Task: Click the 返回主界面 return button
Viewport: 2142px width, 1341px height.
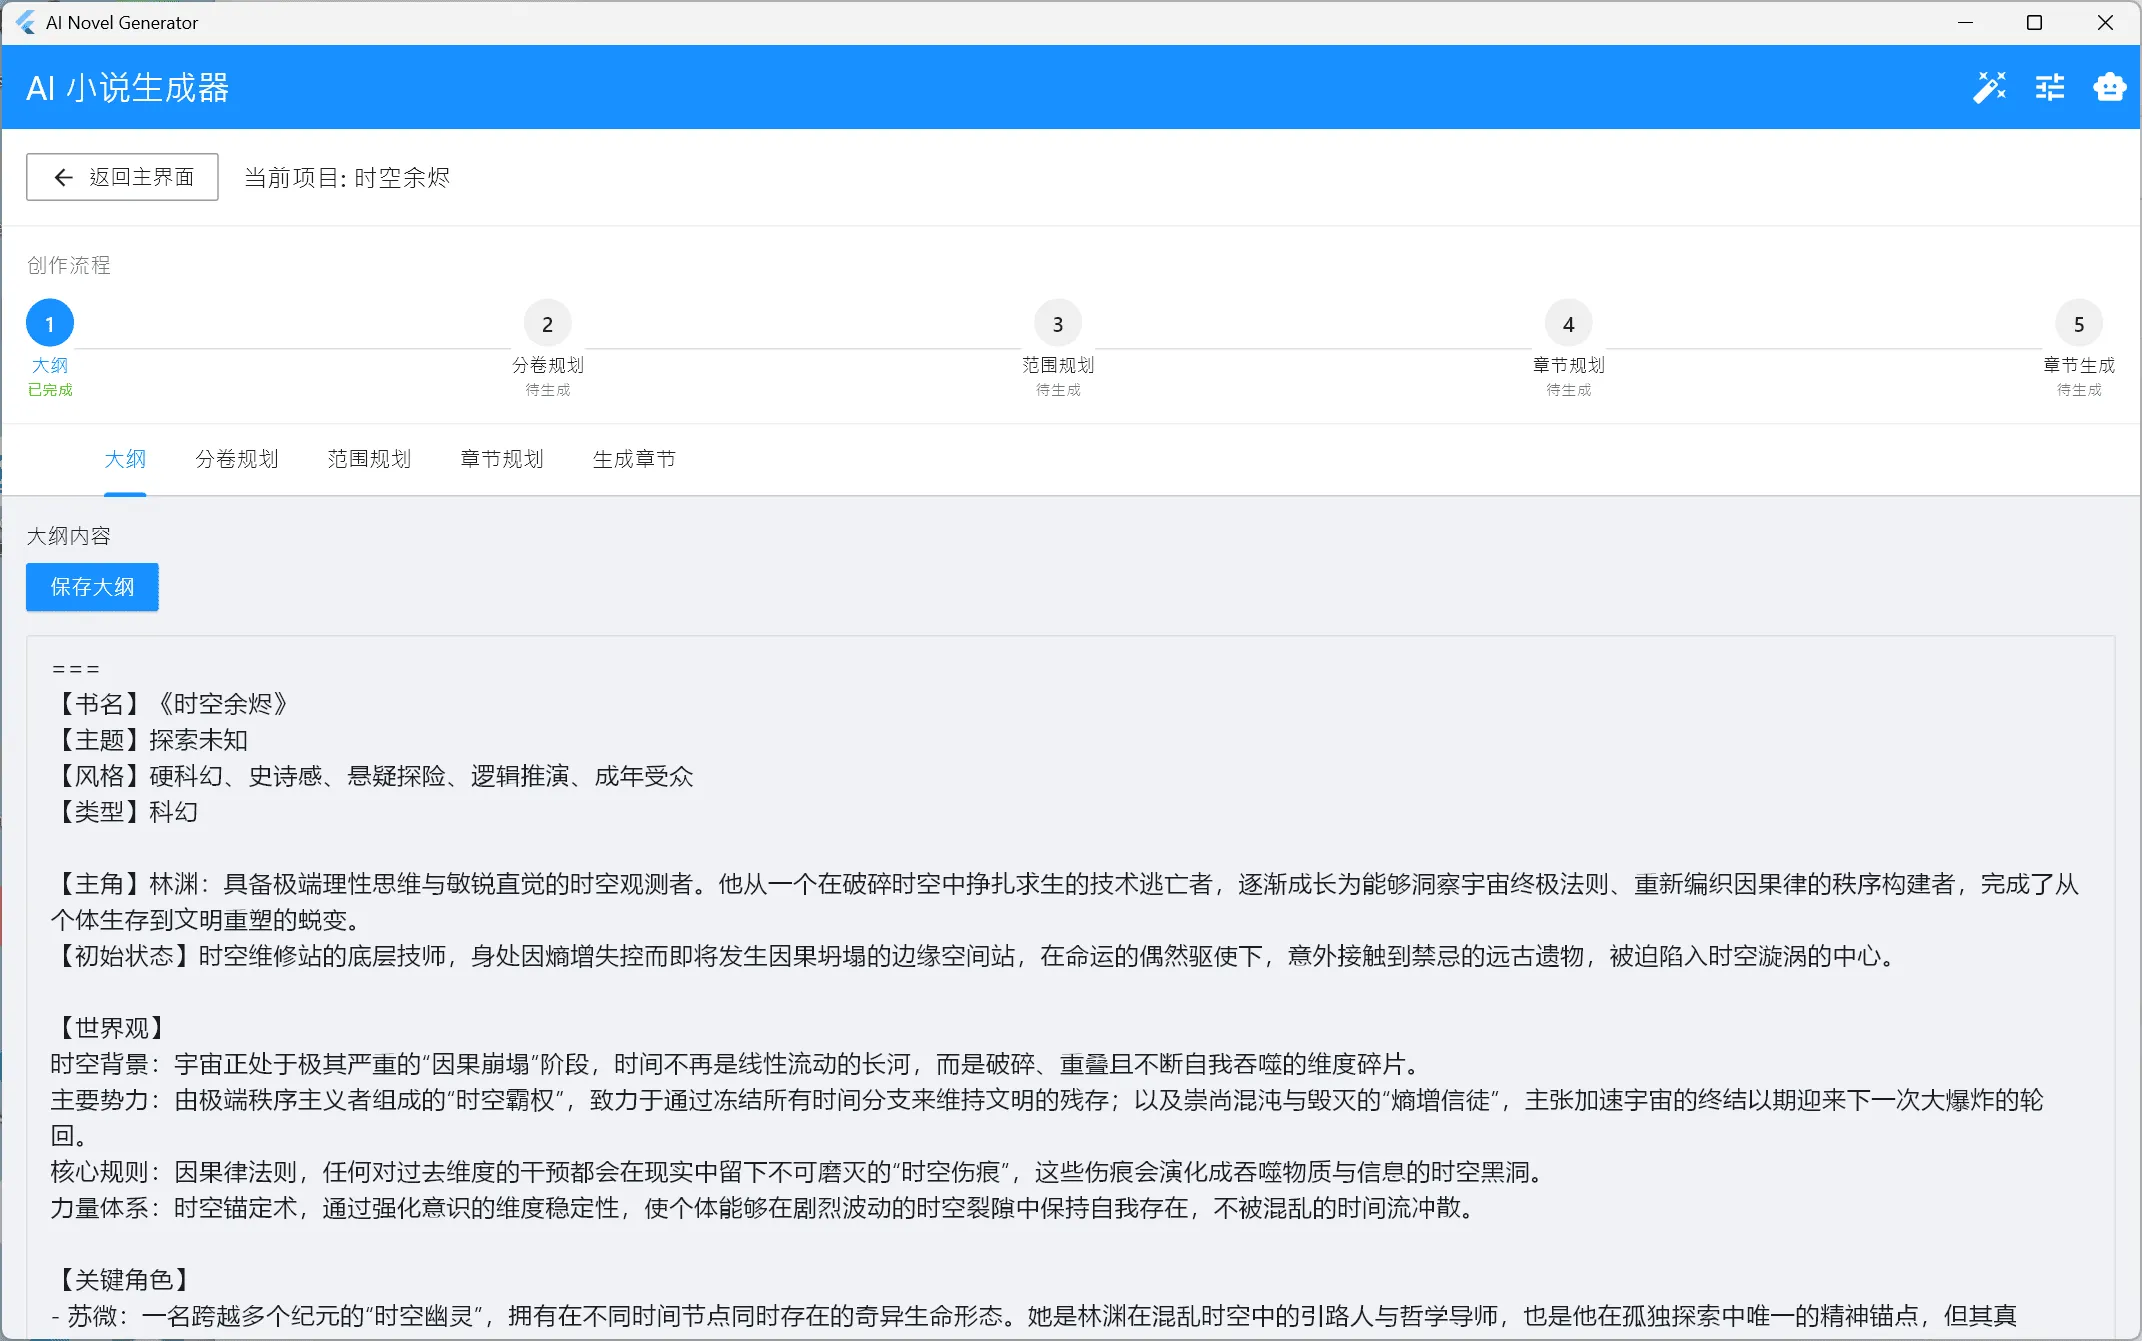Action: pyautogui.click(x=121, y=177)
